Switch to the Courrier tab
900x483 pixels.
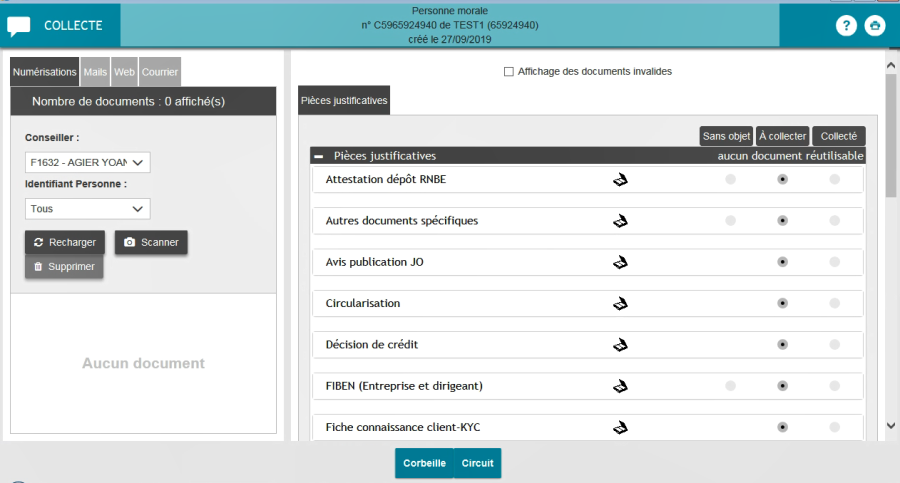pos(159,72)
